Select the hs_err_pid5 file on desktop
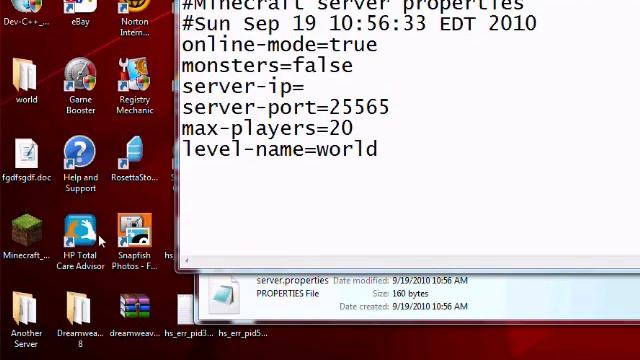This screenshot has width=640, height=360. (242, 333)
